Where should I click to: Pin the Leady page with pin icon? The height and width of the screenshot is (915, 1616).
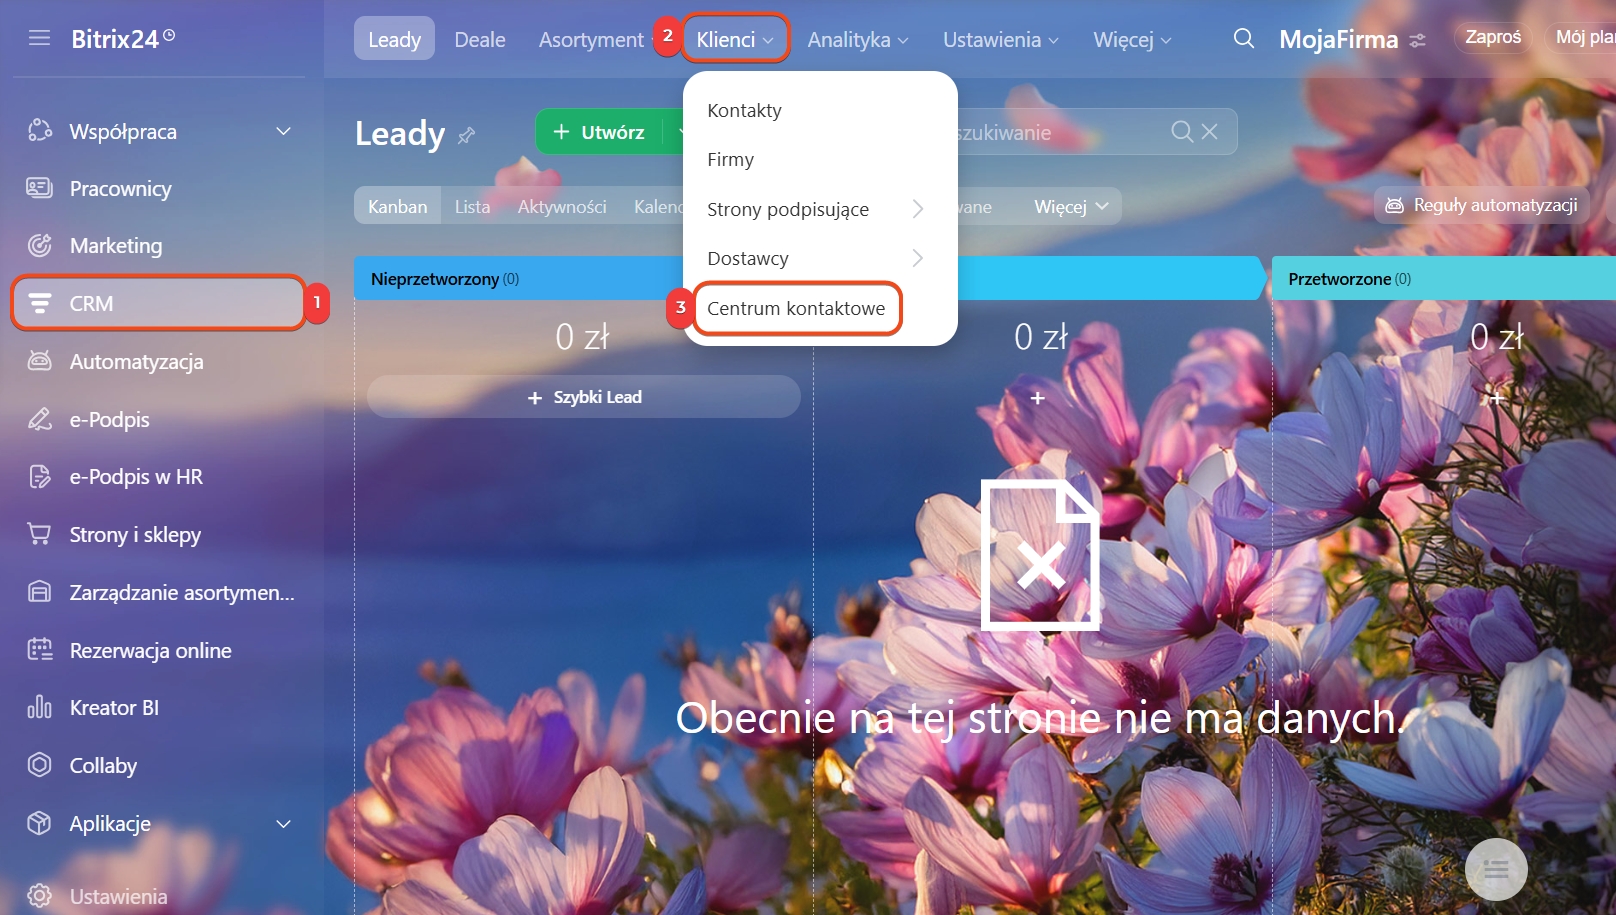pyautogui.click(x=466, y=135)
